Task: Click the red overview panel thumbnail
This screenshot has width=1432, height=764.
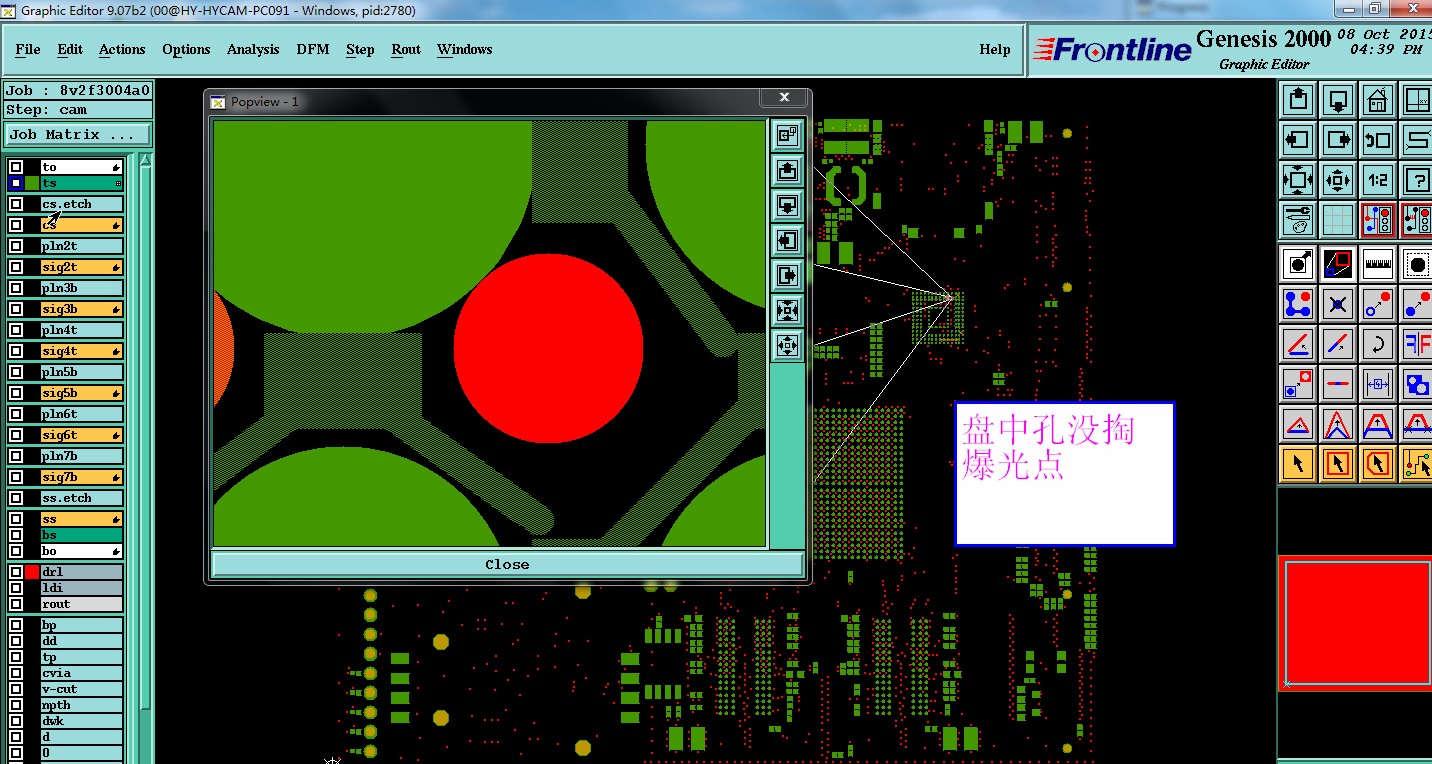Action: (x=1356, y=623)
